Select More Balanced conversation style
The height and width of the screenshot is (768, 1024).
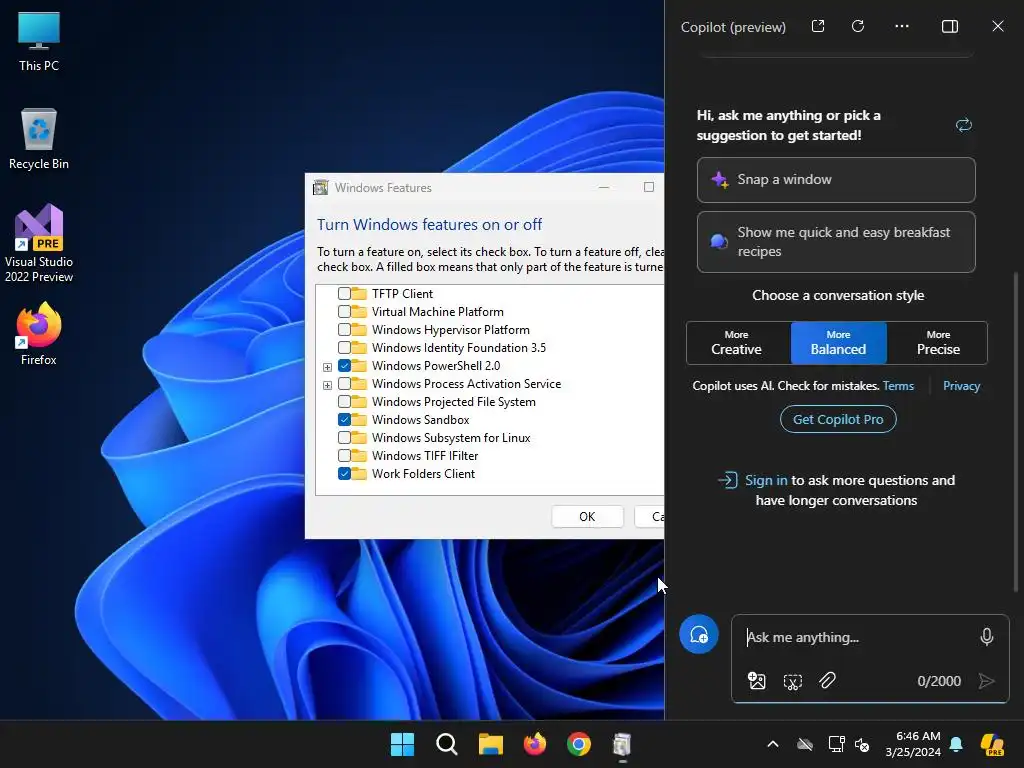coord(839,343)
